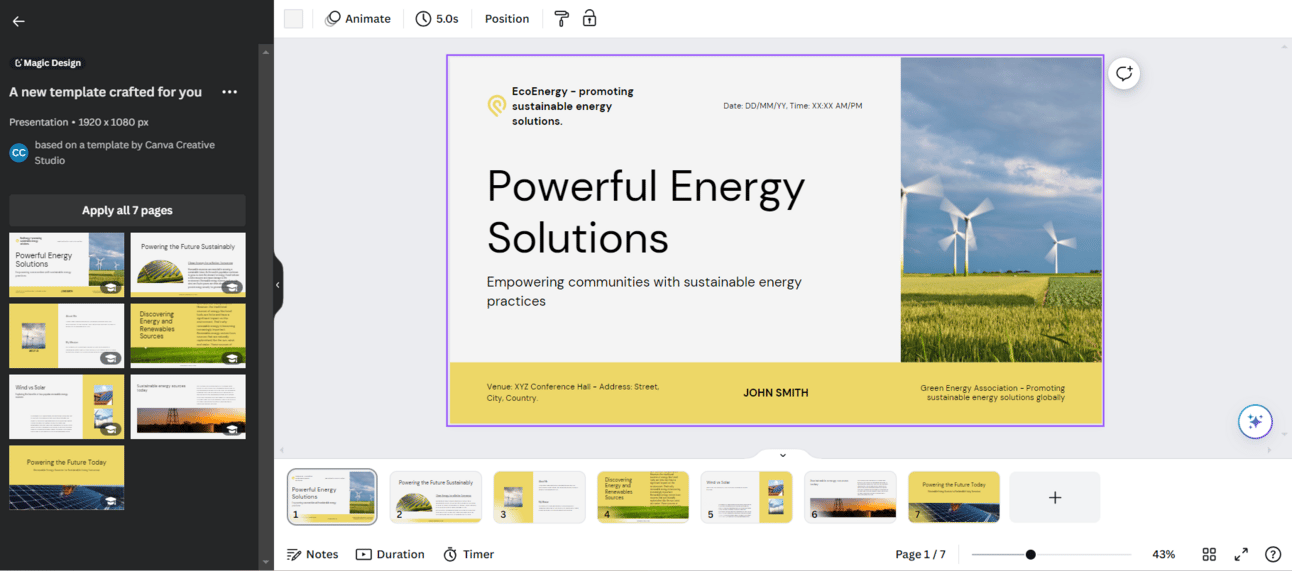
Task: Select the About Us template page in panel
Action: pyautogui.click(x=67, y=336)
